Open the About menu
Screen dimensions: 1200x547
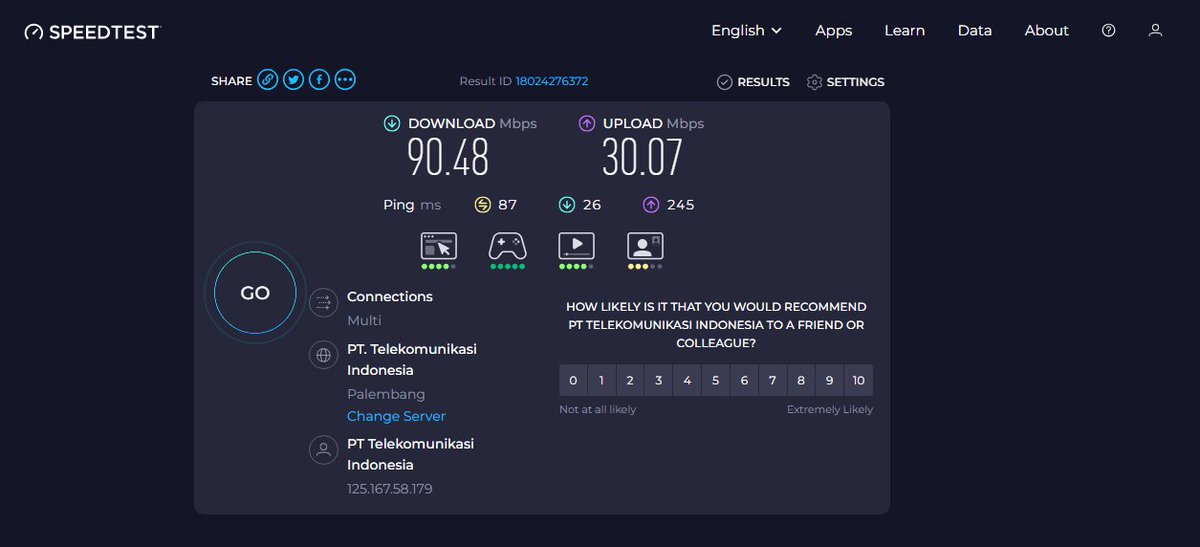[x=1046, y=30]
